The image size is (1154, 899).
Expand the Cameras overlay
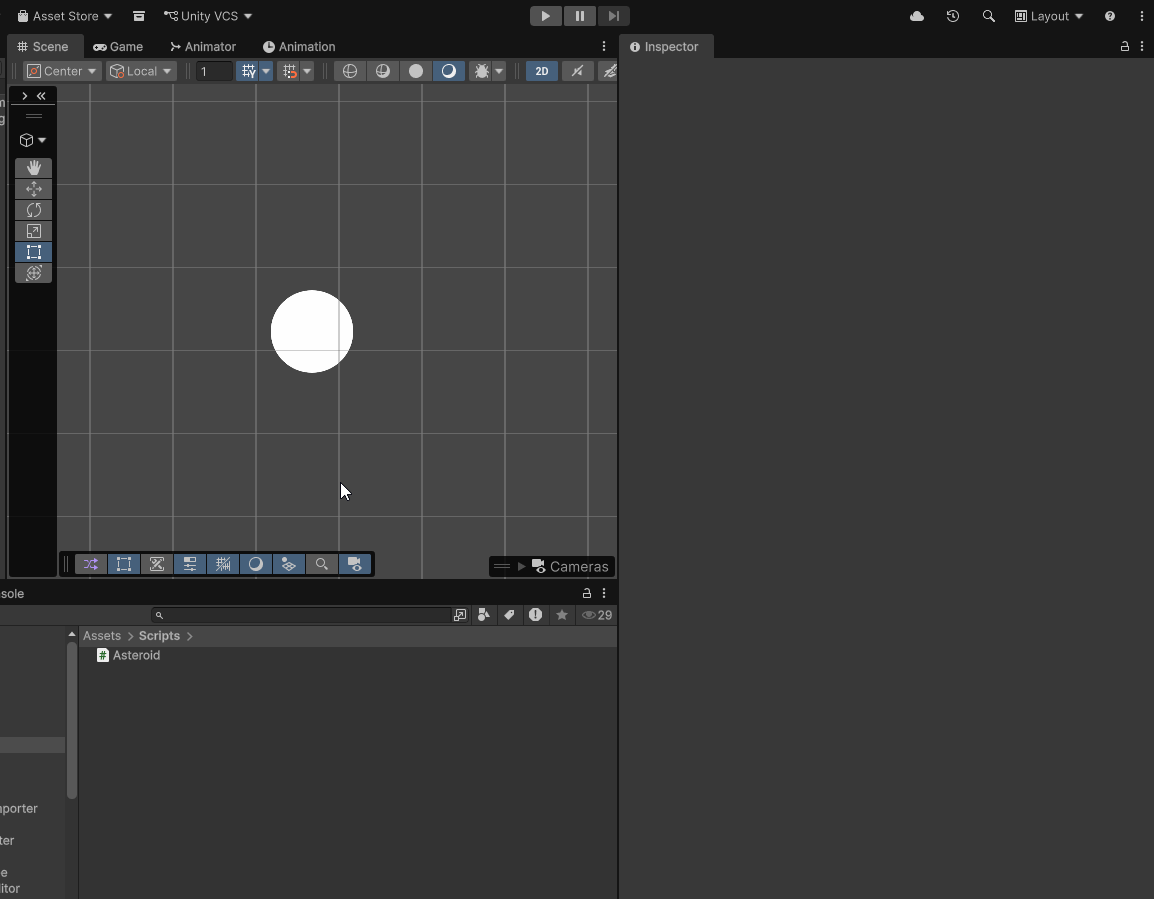pyautogui.click(x=521, y=566)
